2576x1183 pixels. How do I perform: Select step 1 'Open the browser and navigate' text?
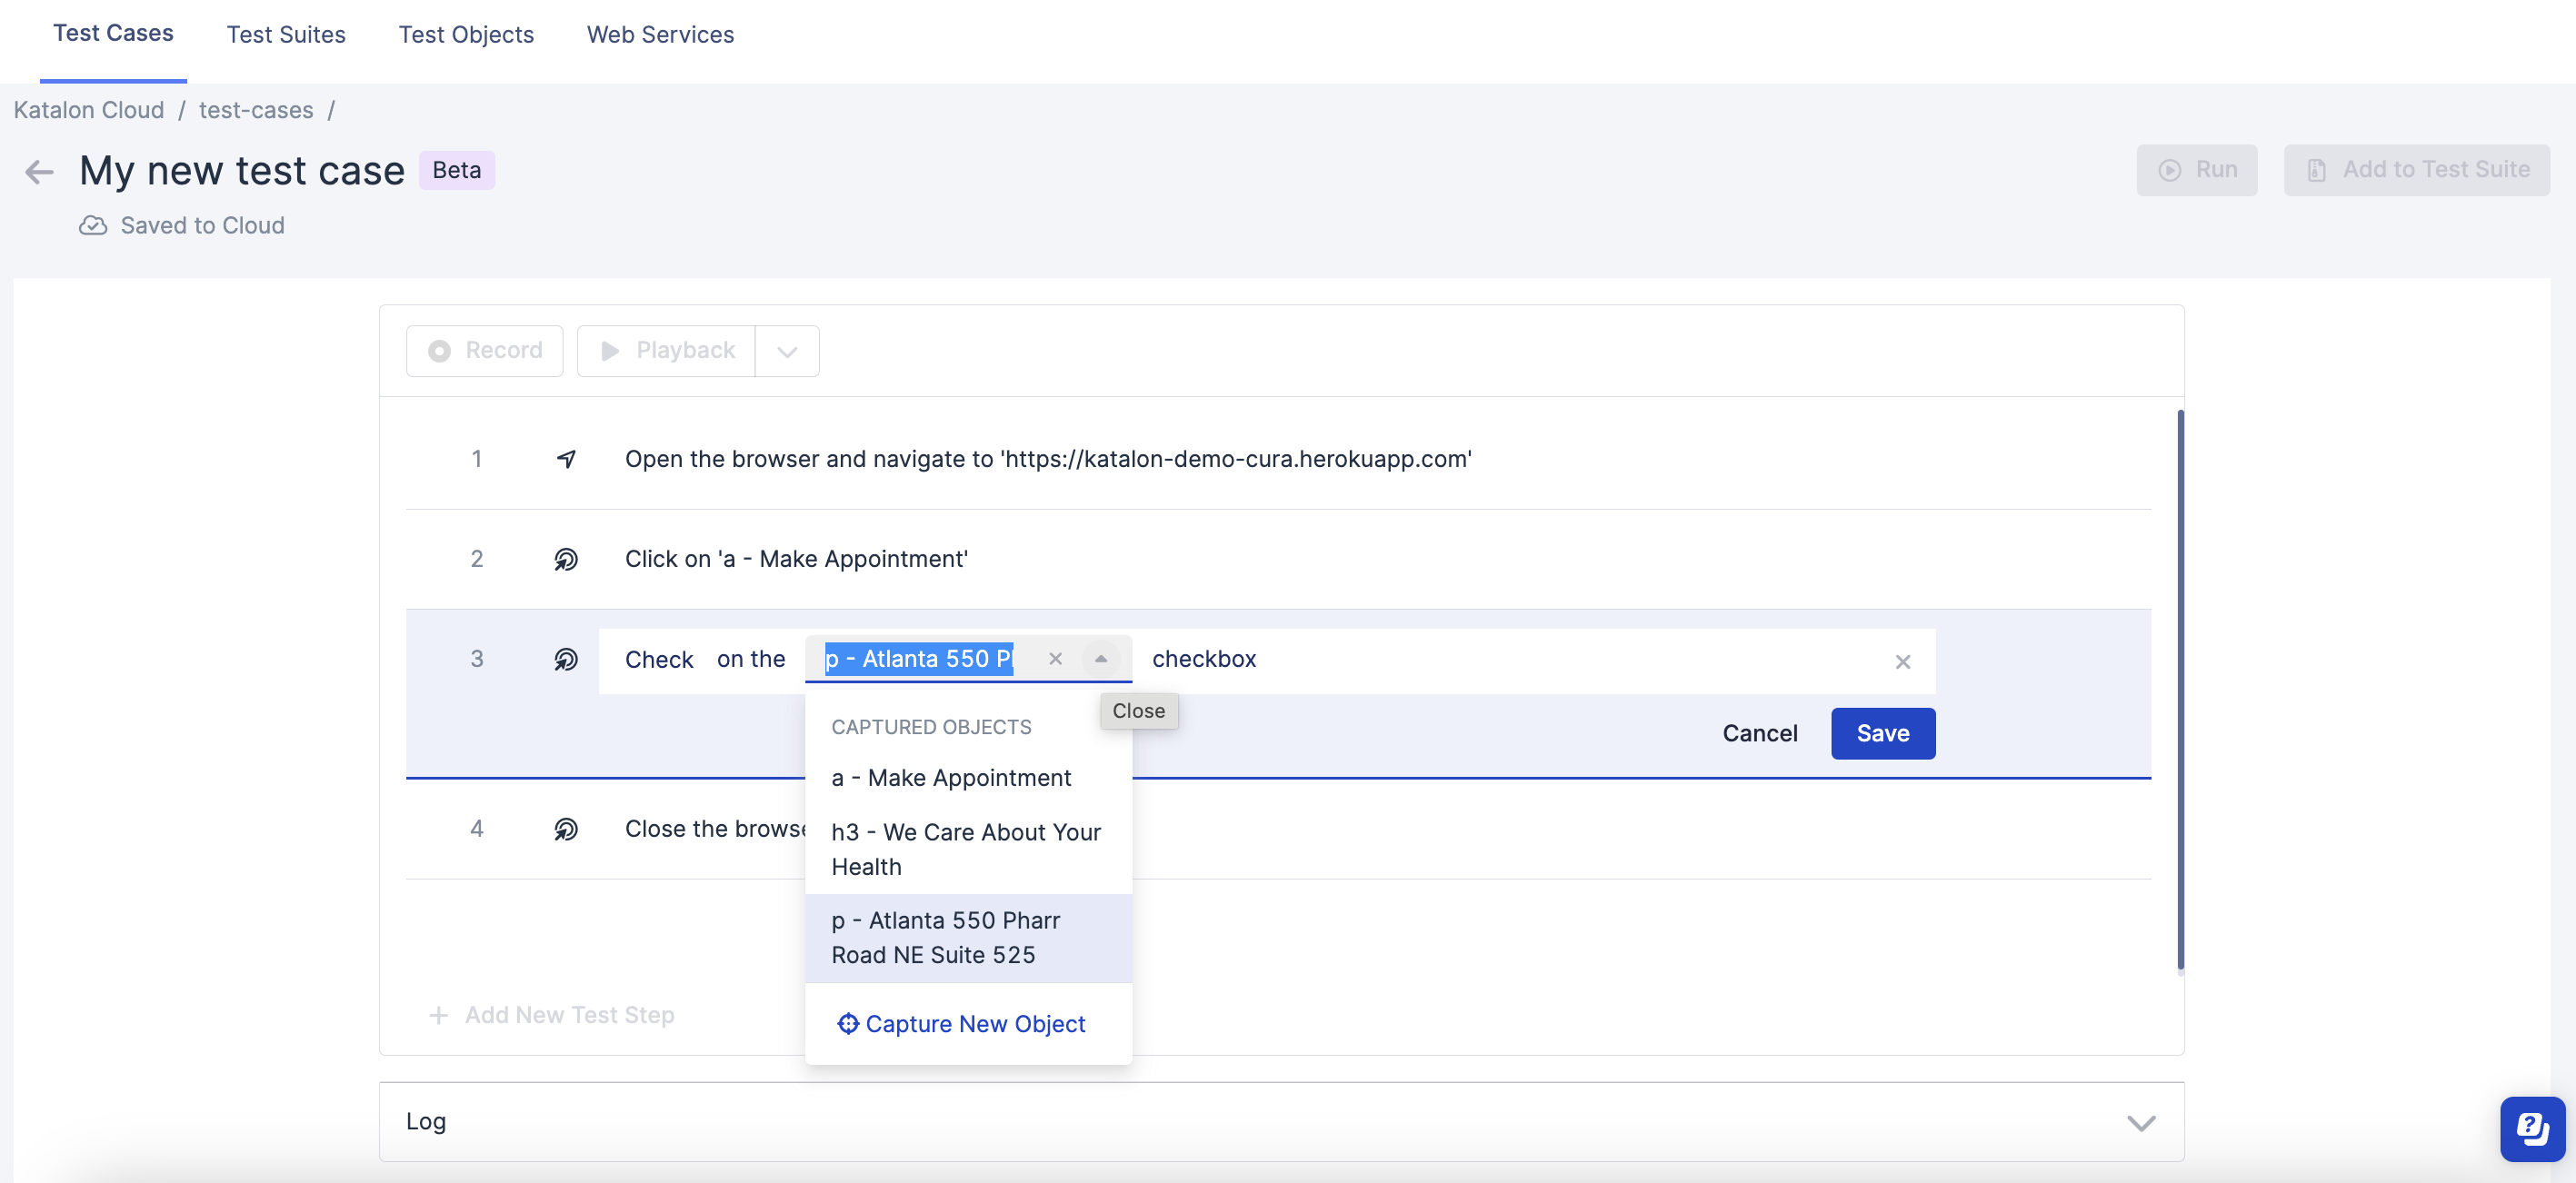coord(1048,459)
